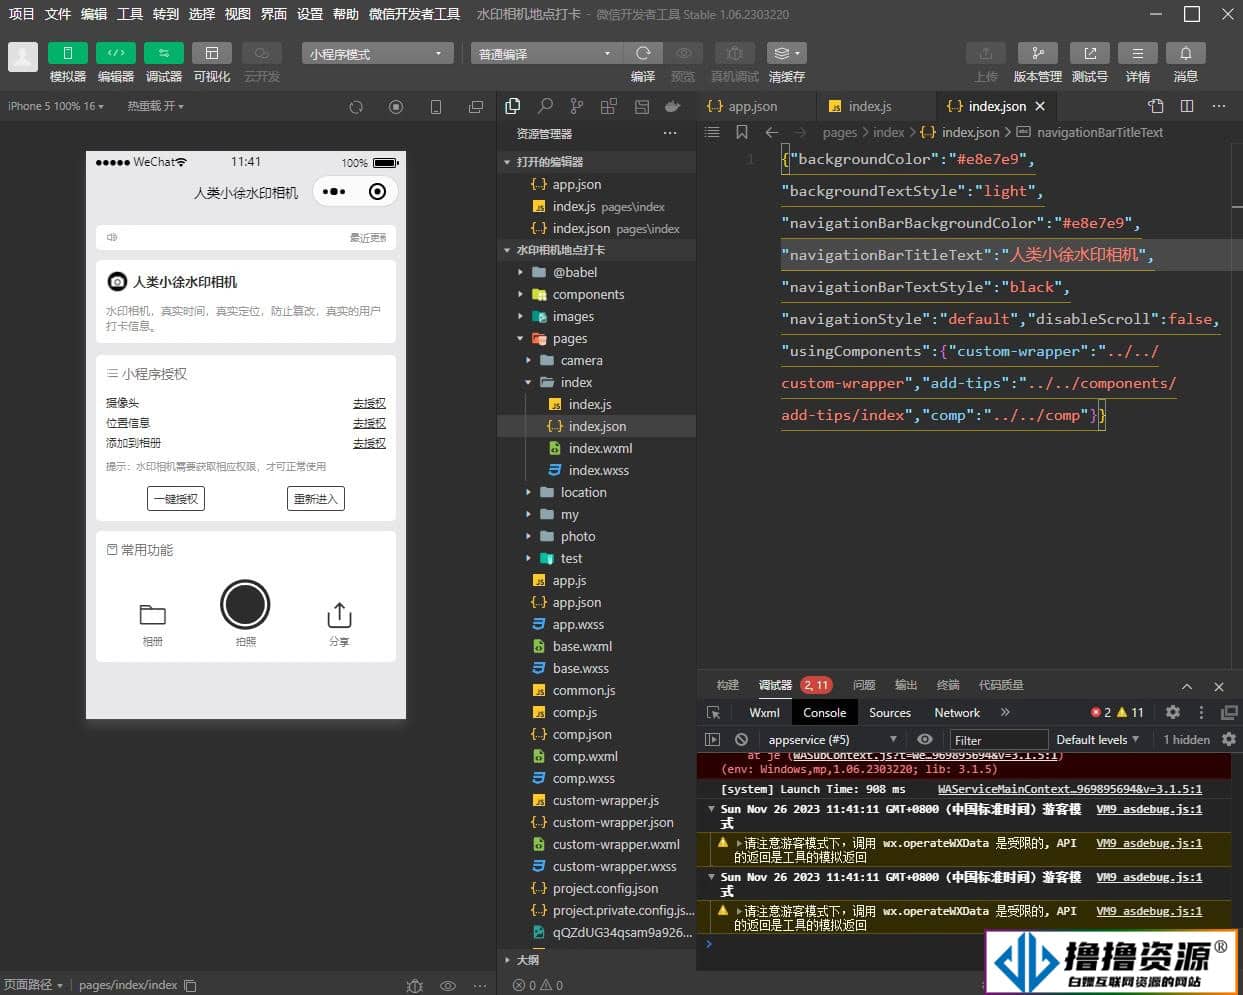Viewport: 1243px width, 995px height.
Task: Click the source control icon
Action: (577, 106)
